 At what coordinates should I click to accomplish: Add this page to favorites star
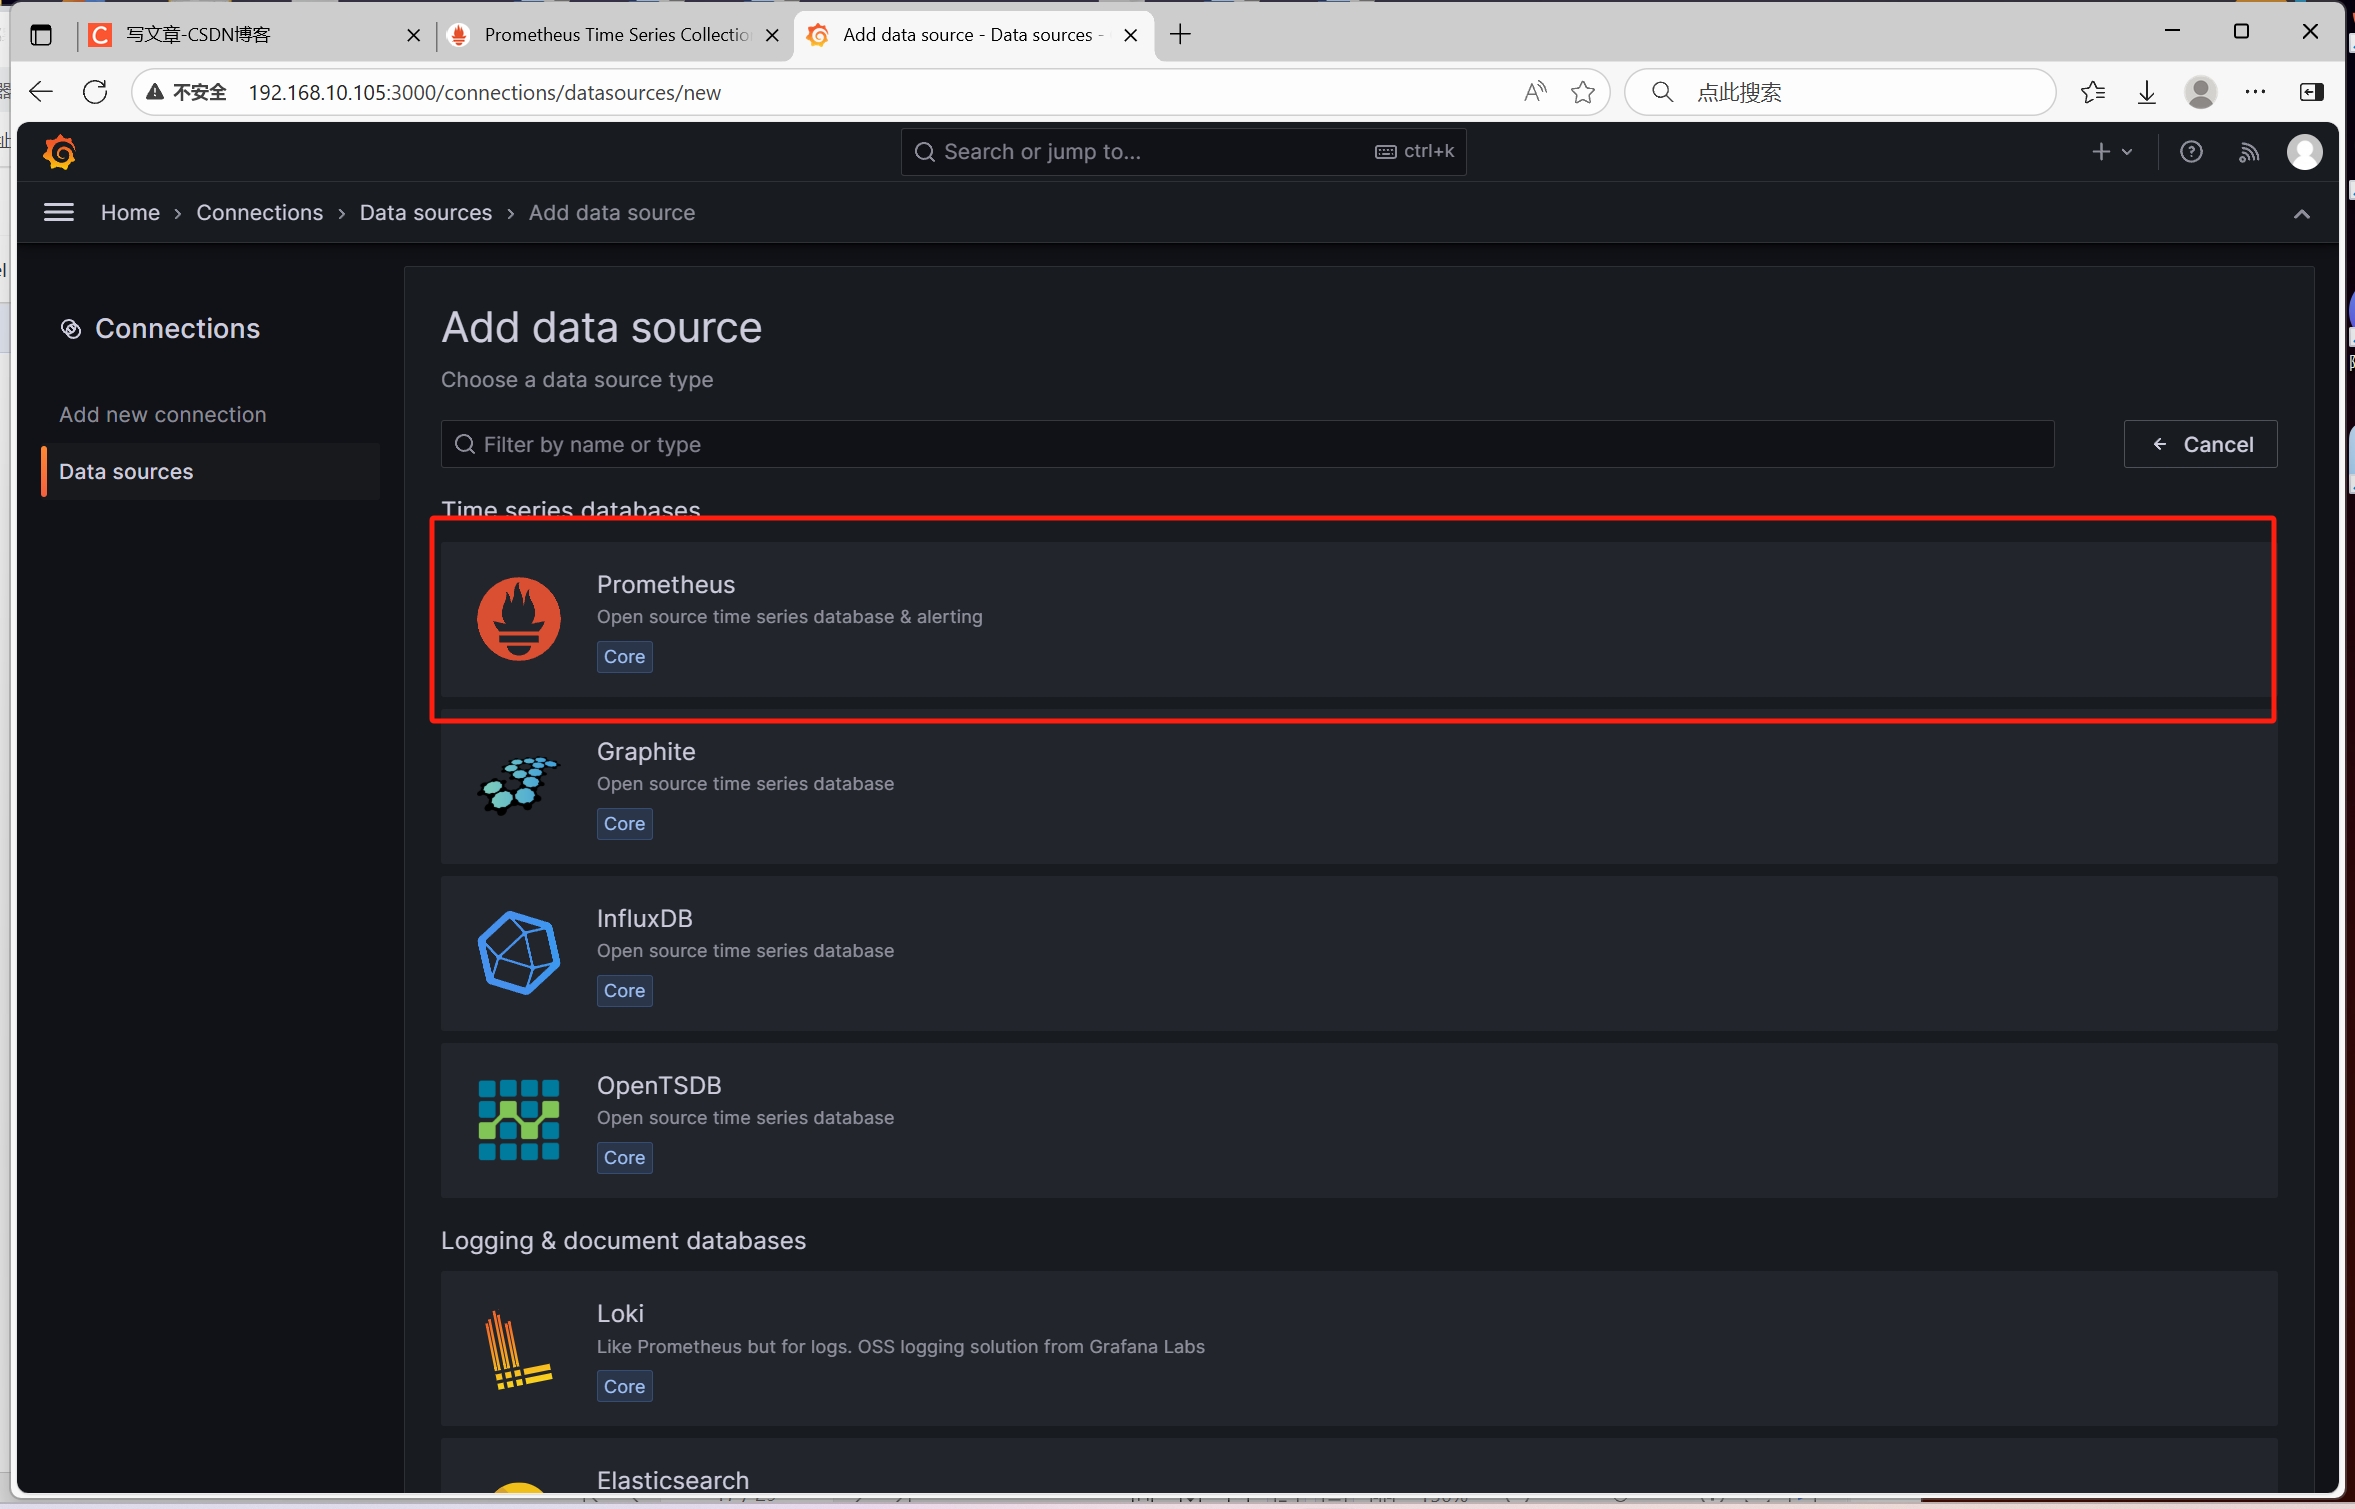coord(1583,92)
